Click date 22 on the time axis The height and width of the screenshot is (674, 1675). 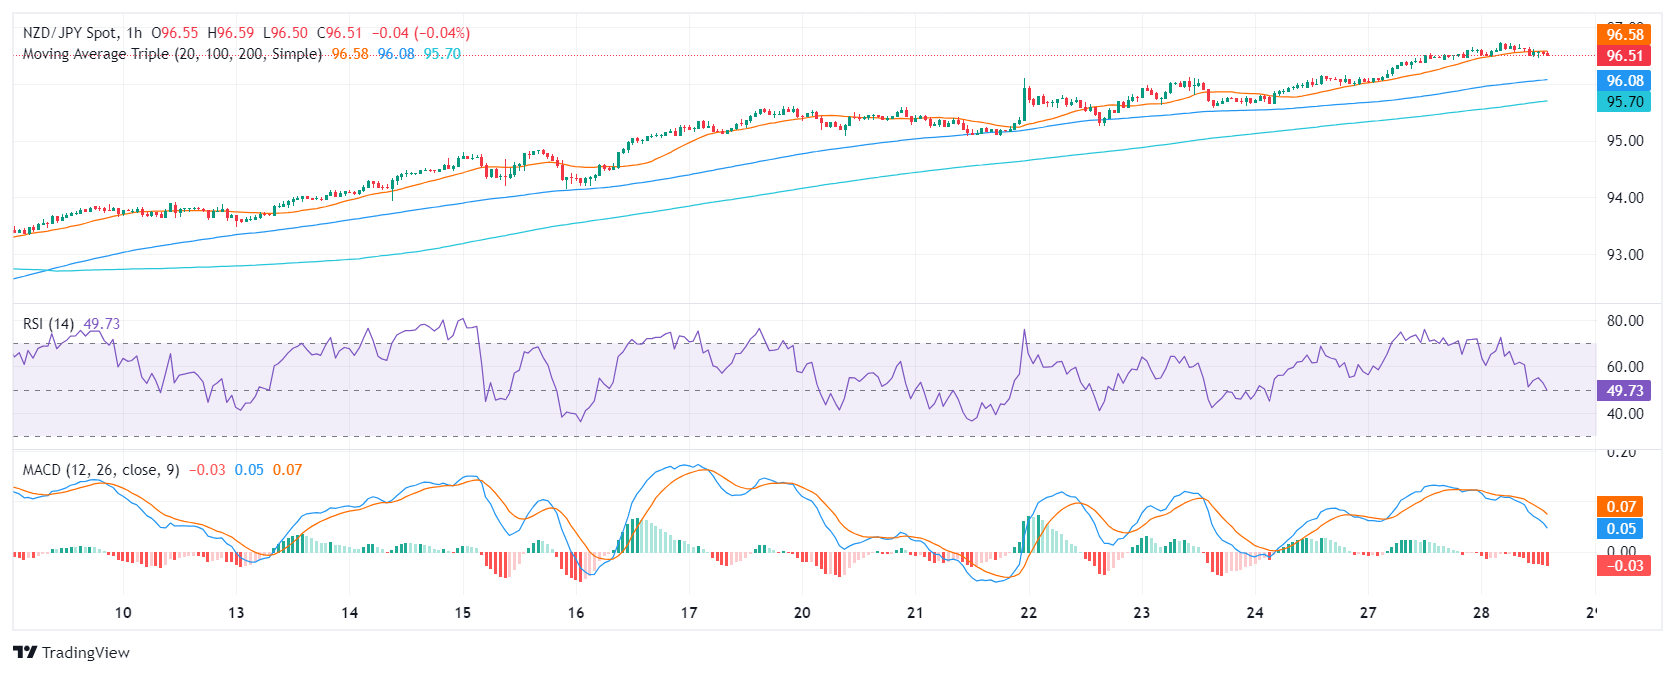pyautogui.click(x=1028, y=613)
